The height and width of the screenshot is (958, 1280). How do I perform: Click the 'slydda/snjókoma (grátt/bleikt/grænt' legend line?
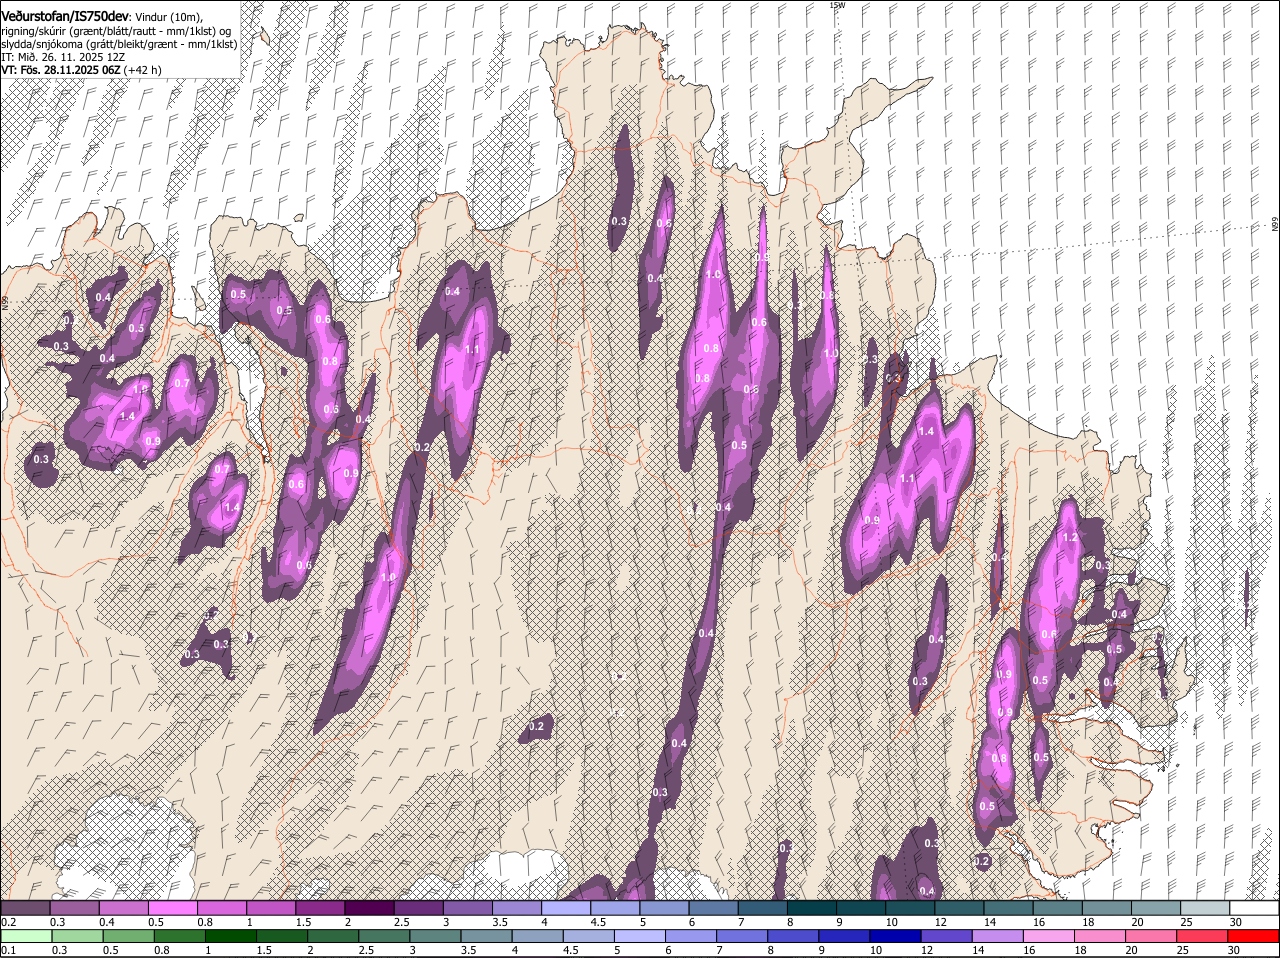click(119, 44)
